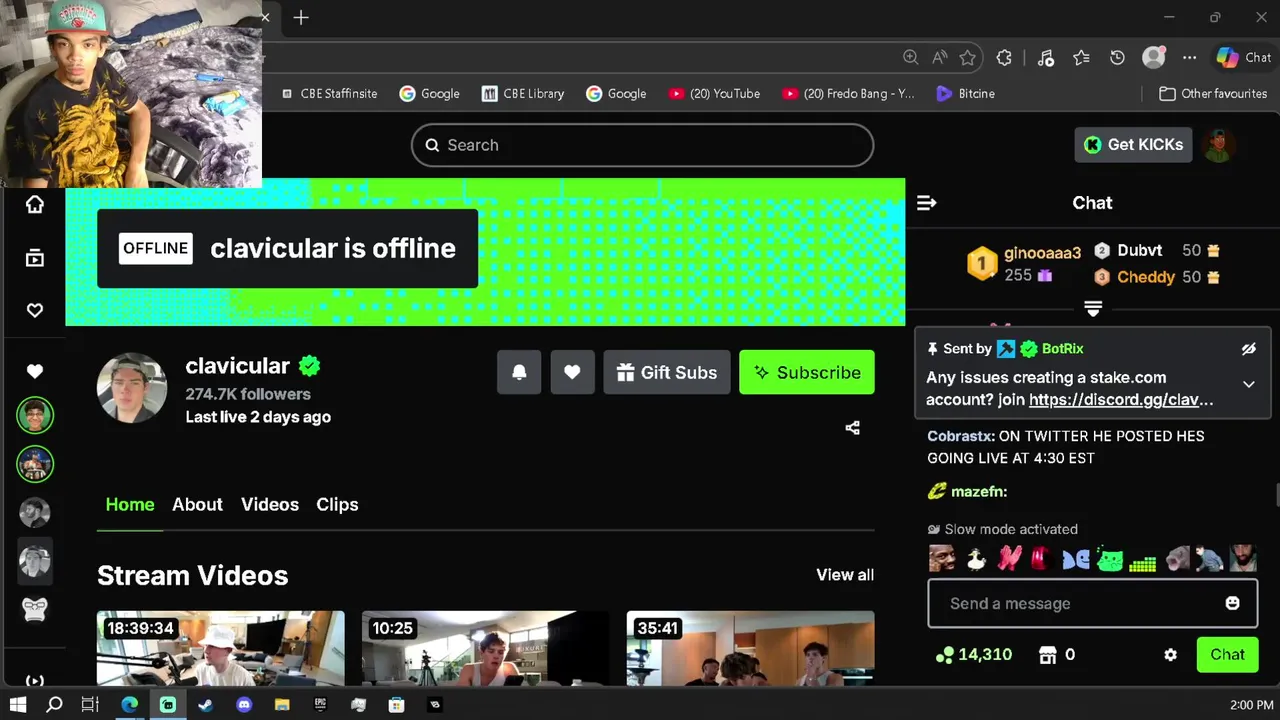Switch to the Clips tab
Viewport: 1280px width, 720px height.
pos(337,504)
